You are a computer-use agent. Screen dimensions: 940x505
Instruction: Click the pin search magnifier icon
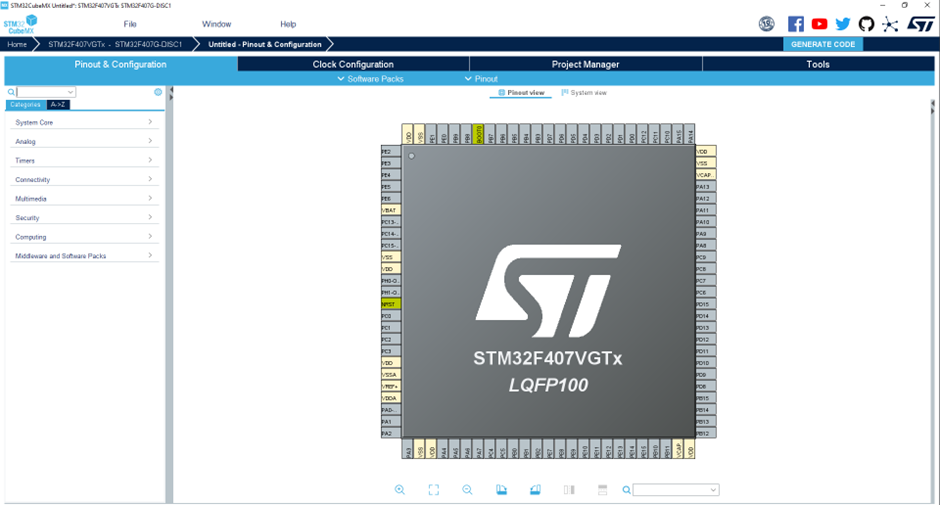coord(626,490)
